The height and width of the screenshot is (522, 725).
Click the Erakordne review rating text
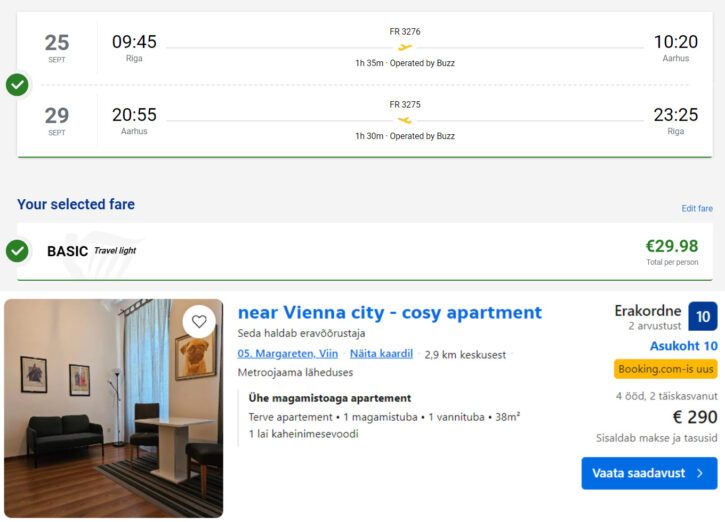[x=647, y=311]
